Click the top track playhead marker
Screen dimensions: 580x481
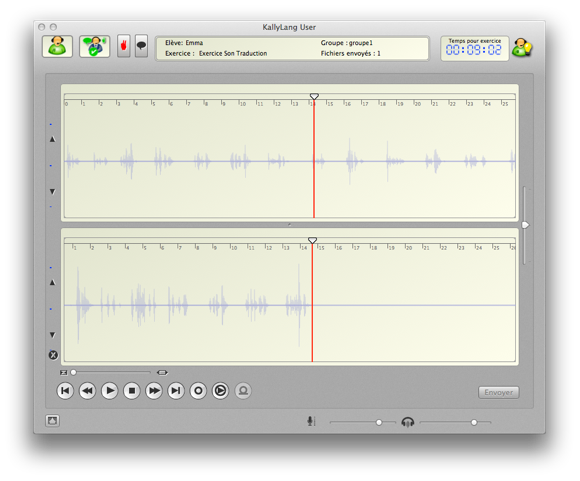click(x=314, y=97)
